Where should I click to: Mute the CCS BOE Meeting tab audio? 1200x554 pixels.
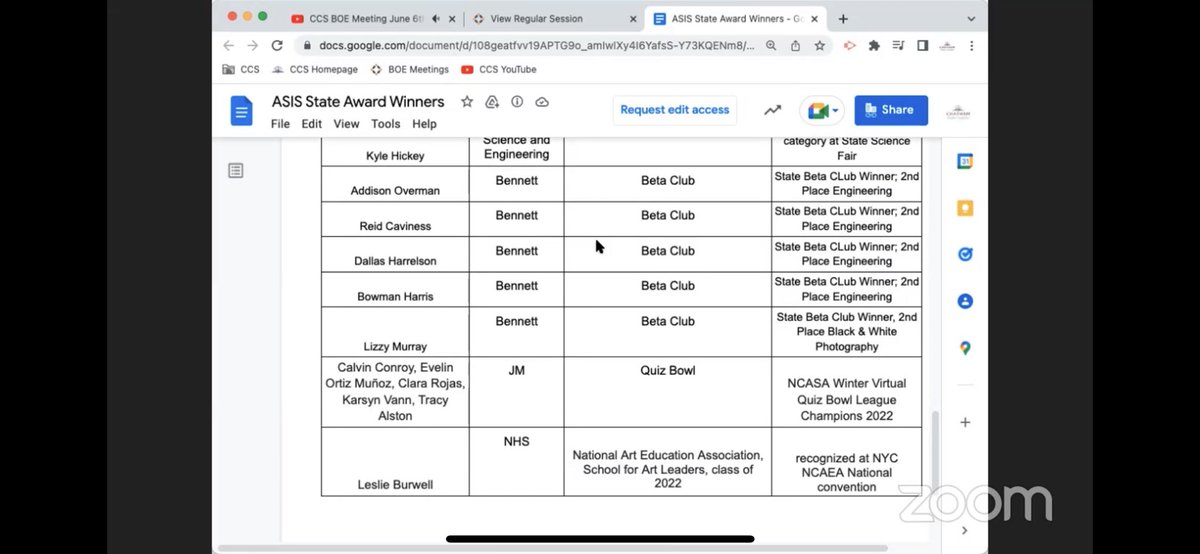pos(436,18)
